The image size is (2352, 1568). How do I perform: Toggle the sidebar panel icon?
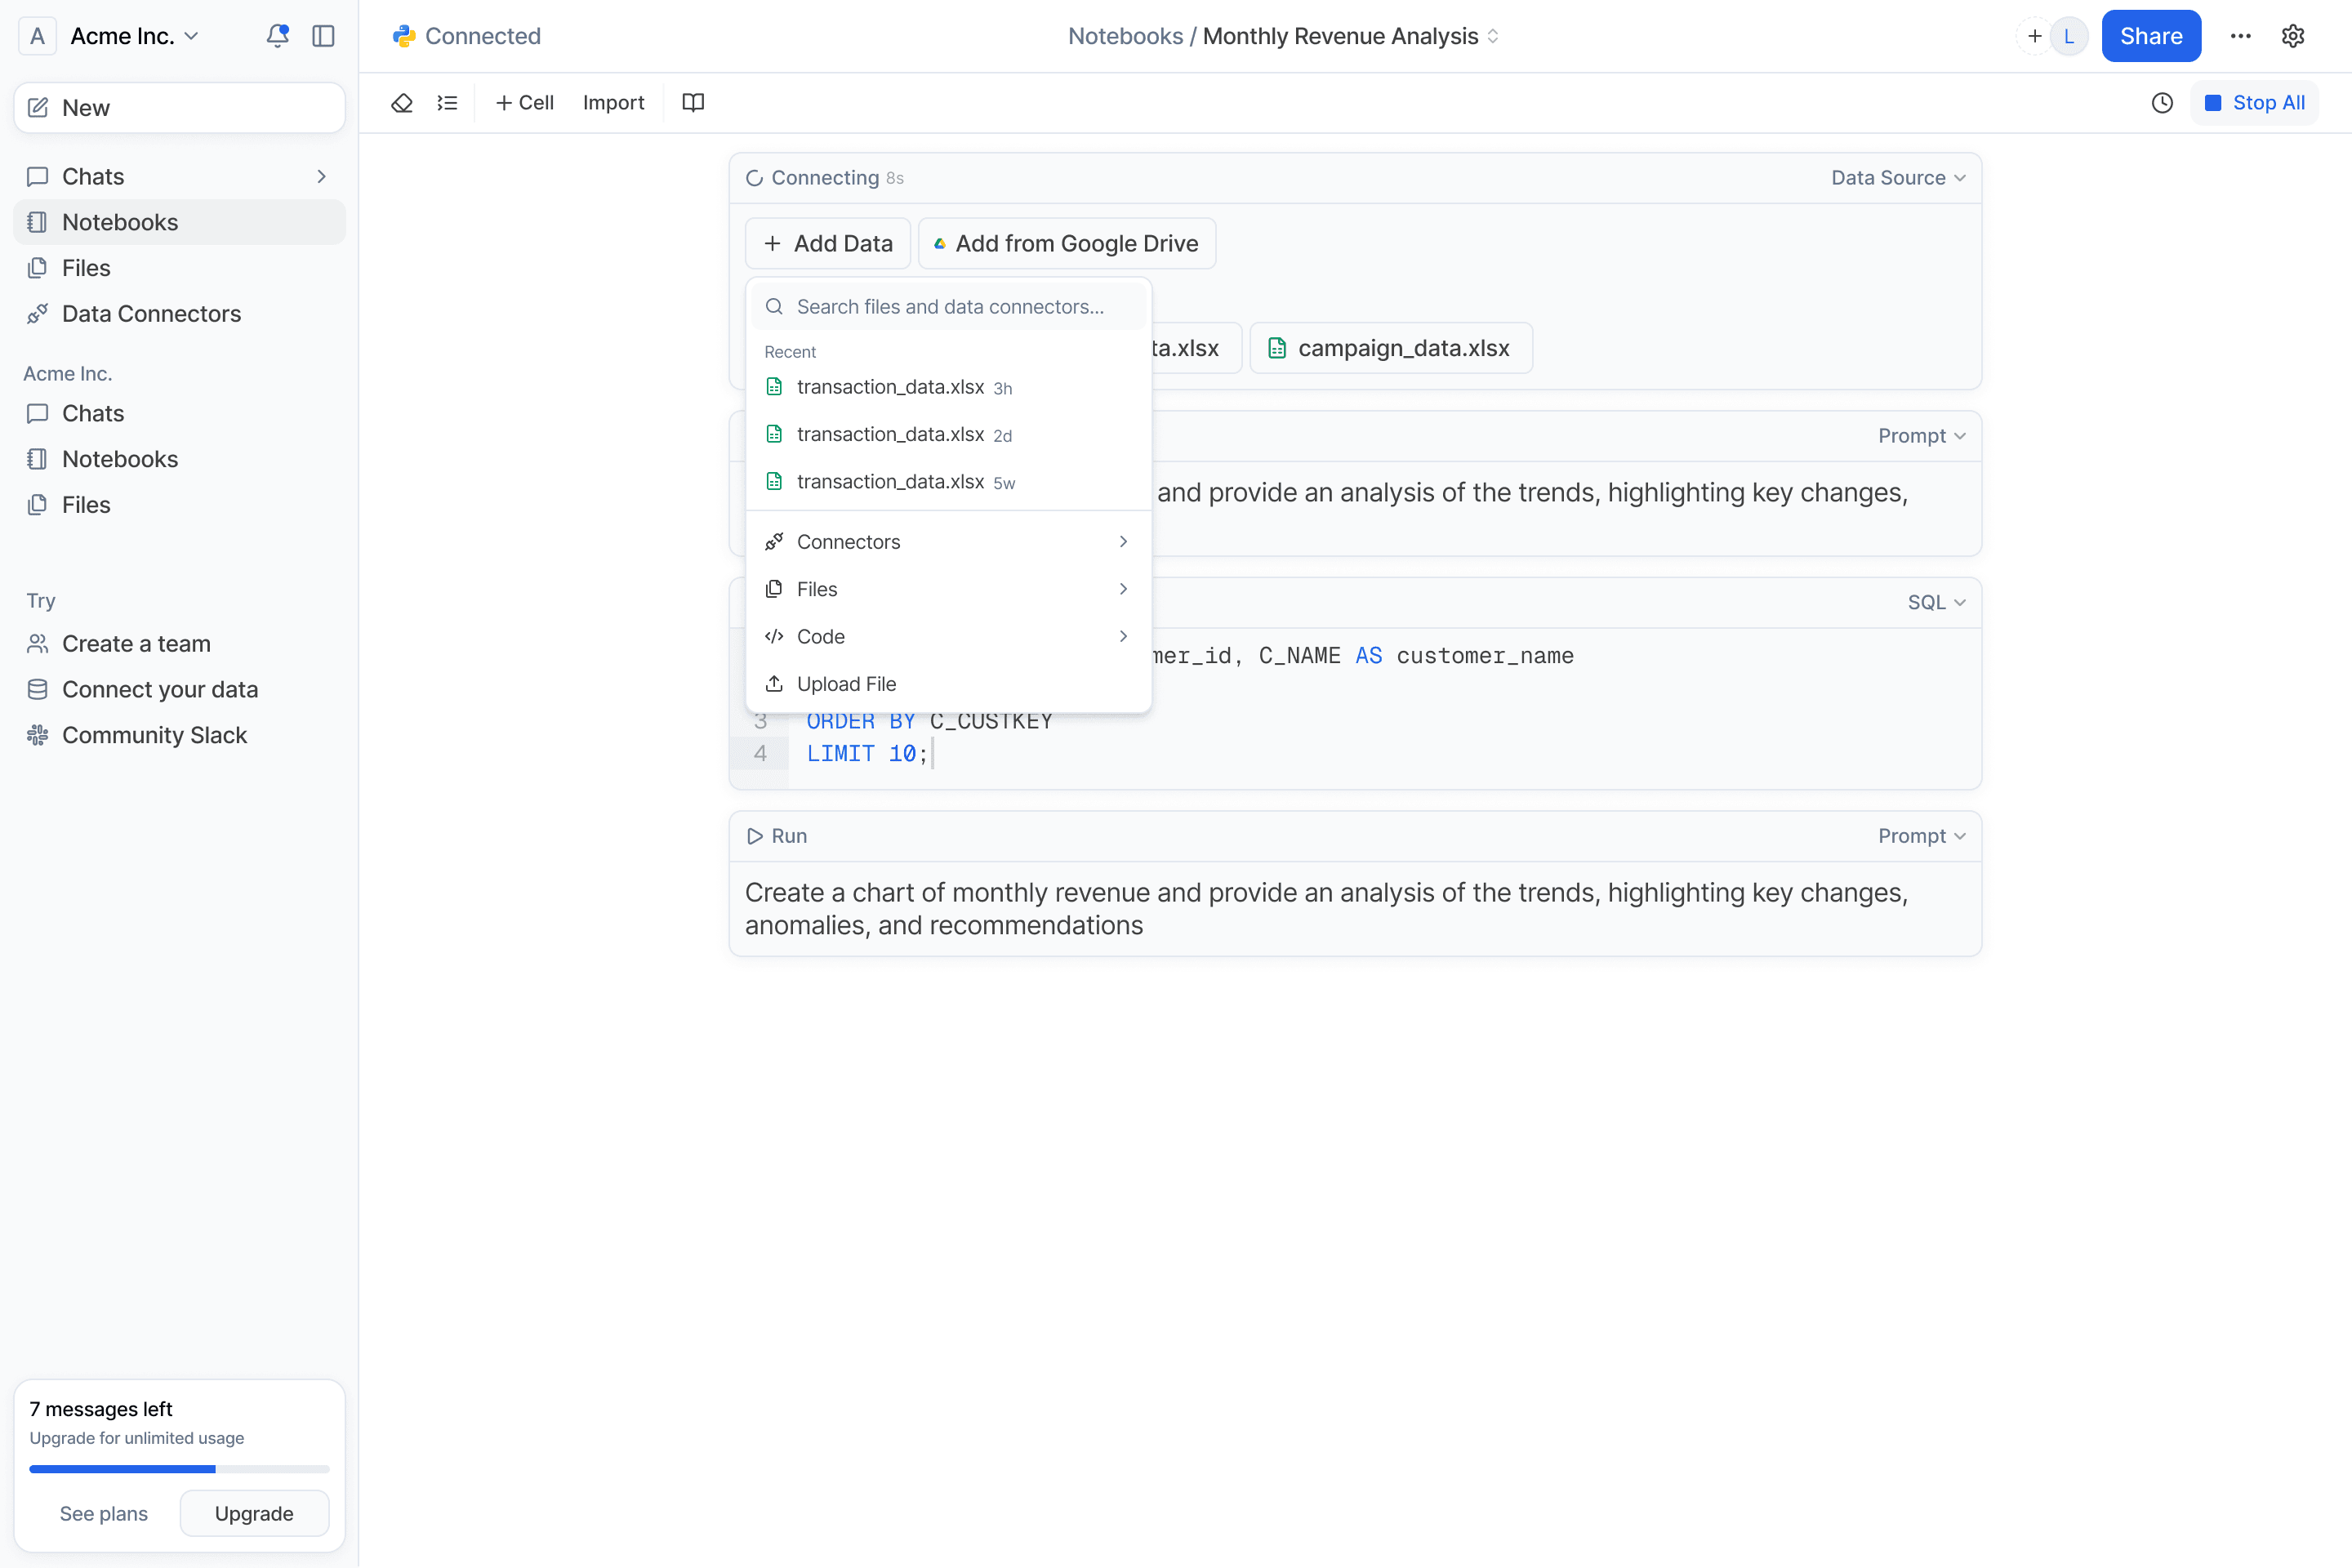(323, 36)
